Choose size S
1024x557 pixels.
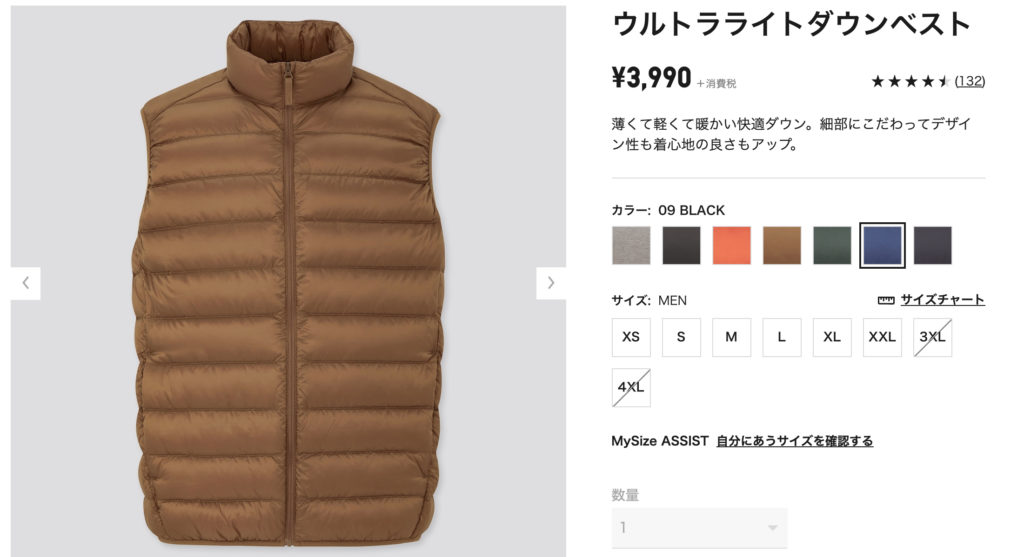[681, 337]
